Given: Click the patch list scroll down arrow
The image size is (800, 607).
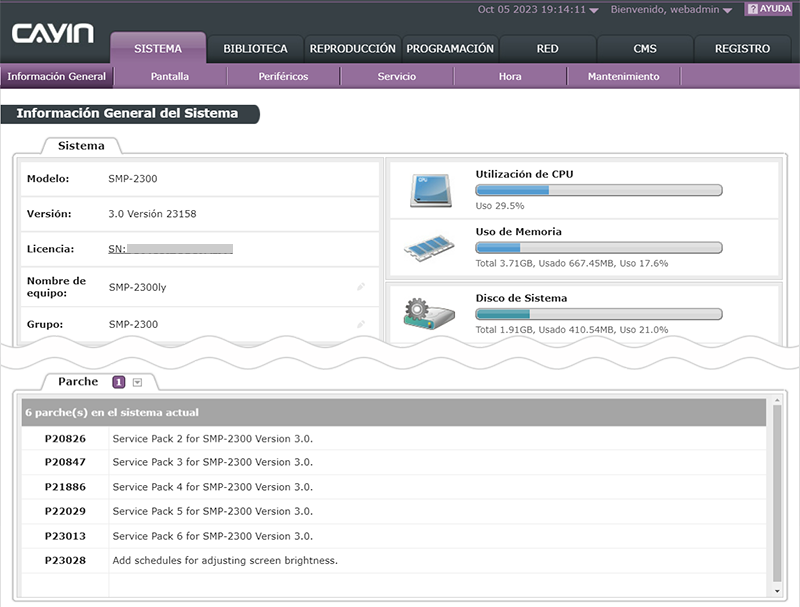Looking at the screenshot, I should 777,591.
